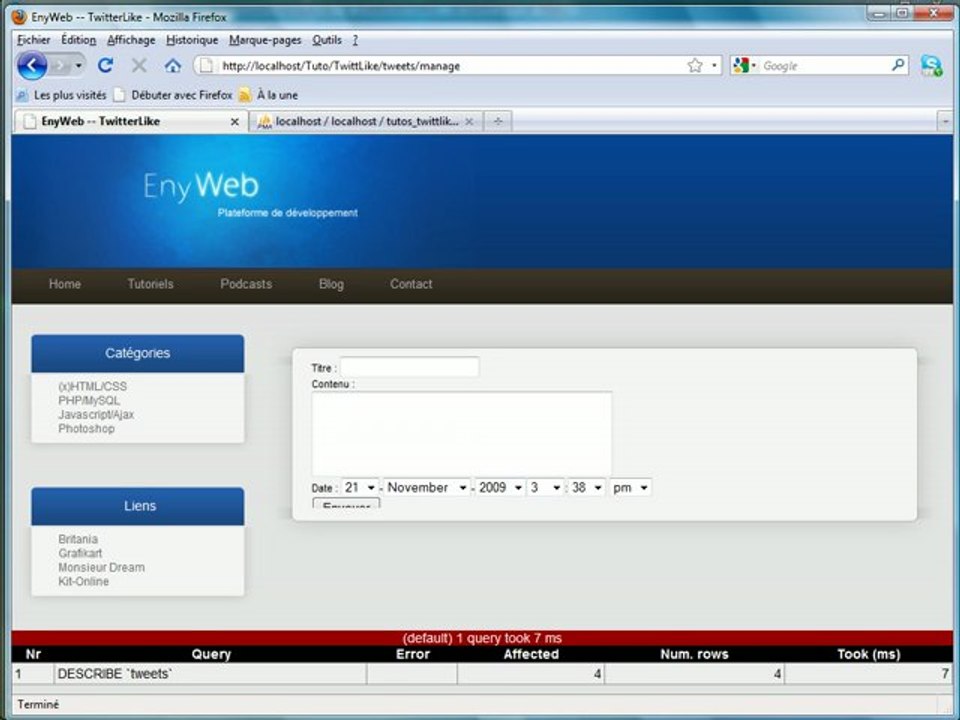This screenshot has width=960, height=720.
Task: Click the Titre text field
Action: click(x=410, y=367)
